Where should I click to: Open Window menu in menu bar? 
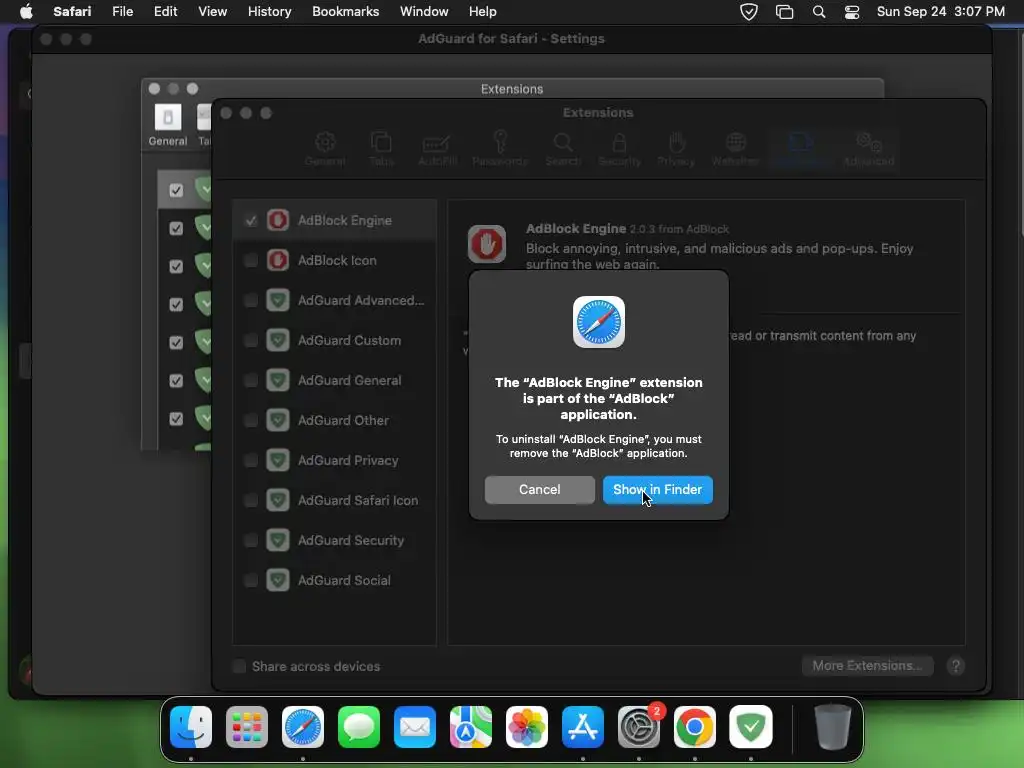coord(424,12)
